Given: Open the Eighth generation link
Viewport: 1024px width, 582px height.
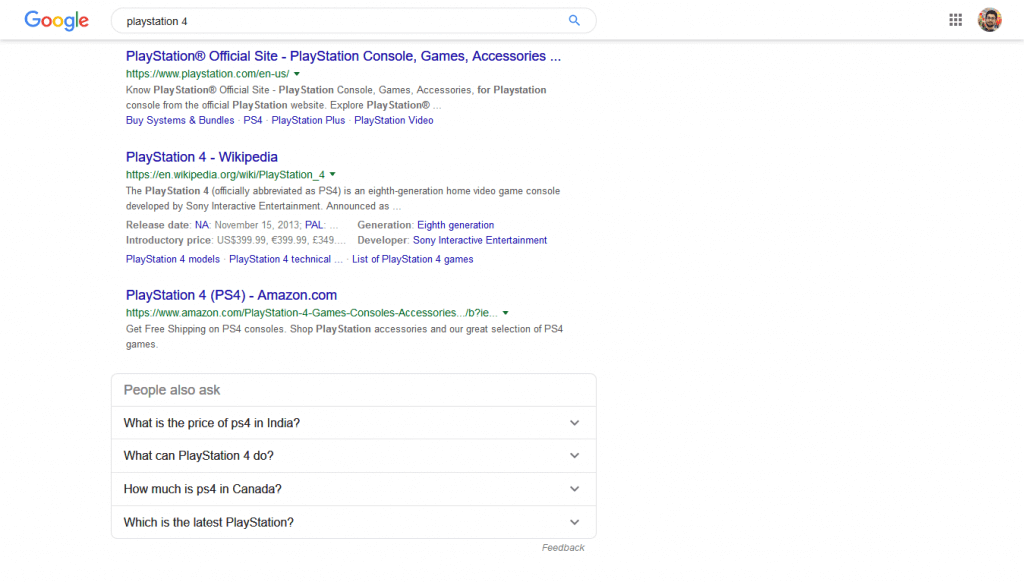Looking at the screenshot, I should [x=456, y=225].
